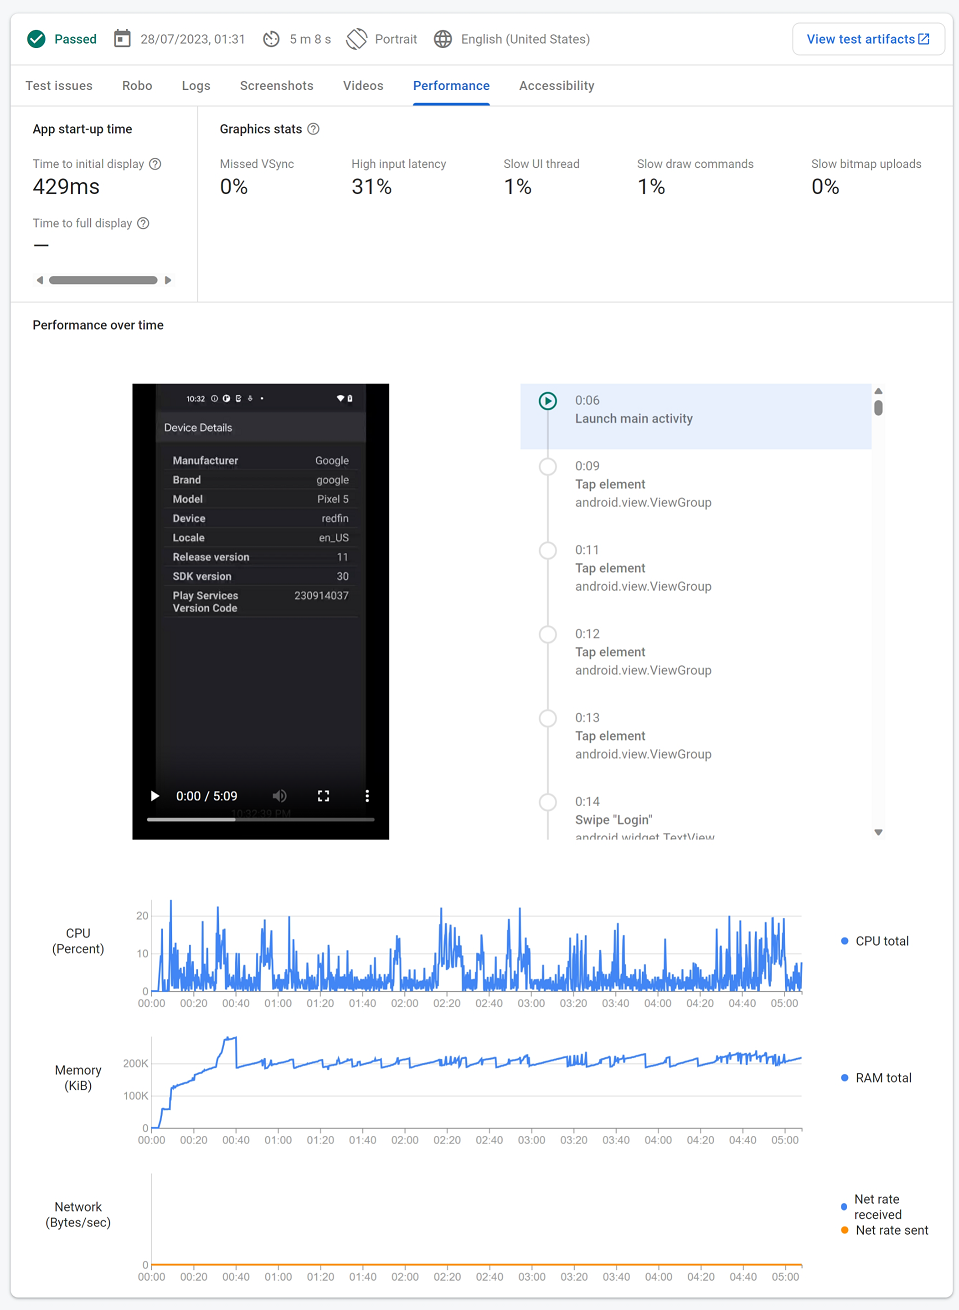Select the 0:13 Tap element step
This screenshot has height=1310, width=959.
click(696, 736)
